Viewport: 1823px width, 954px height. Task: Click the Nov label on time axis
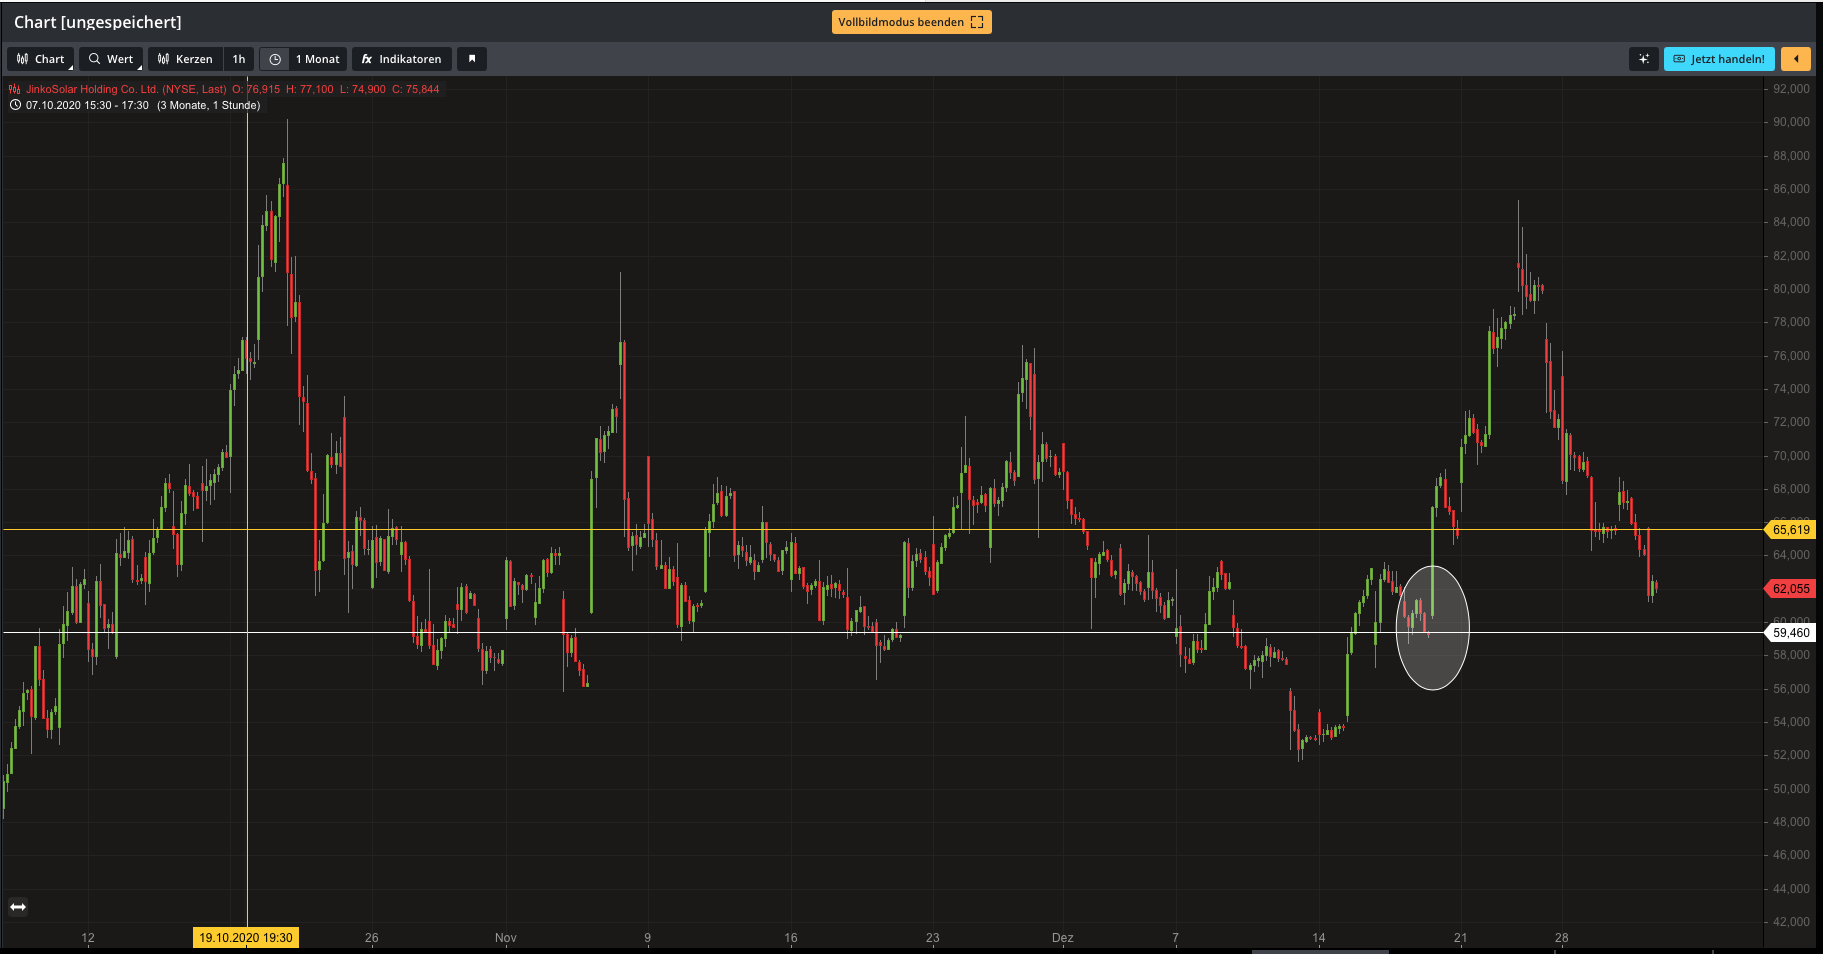(506, 938)
